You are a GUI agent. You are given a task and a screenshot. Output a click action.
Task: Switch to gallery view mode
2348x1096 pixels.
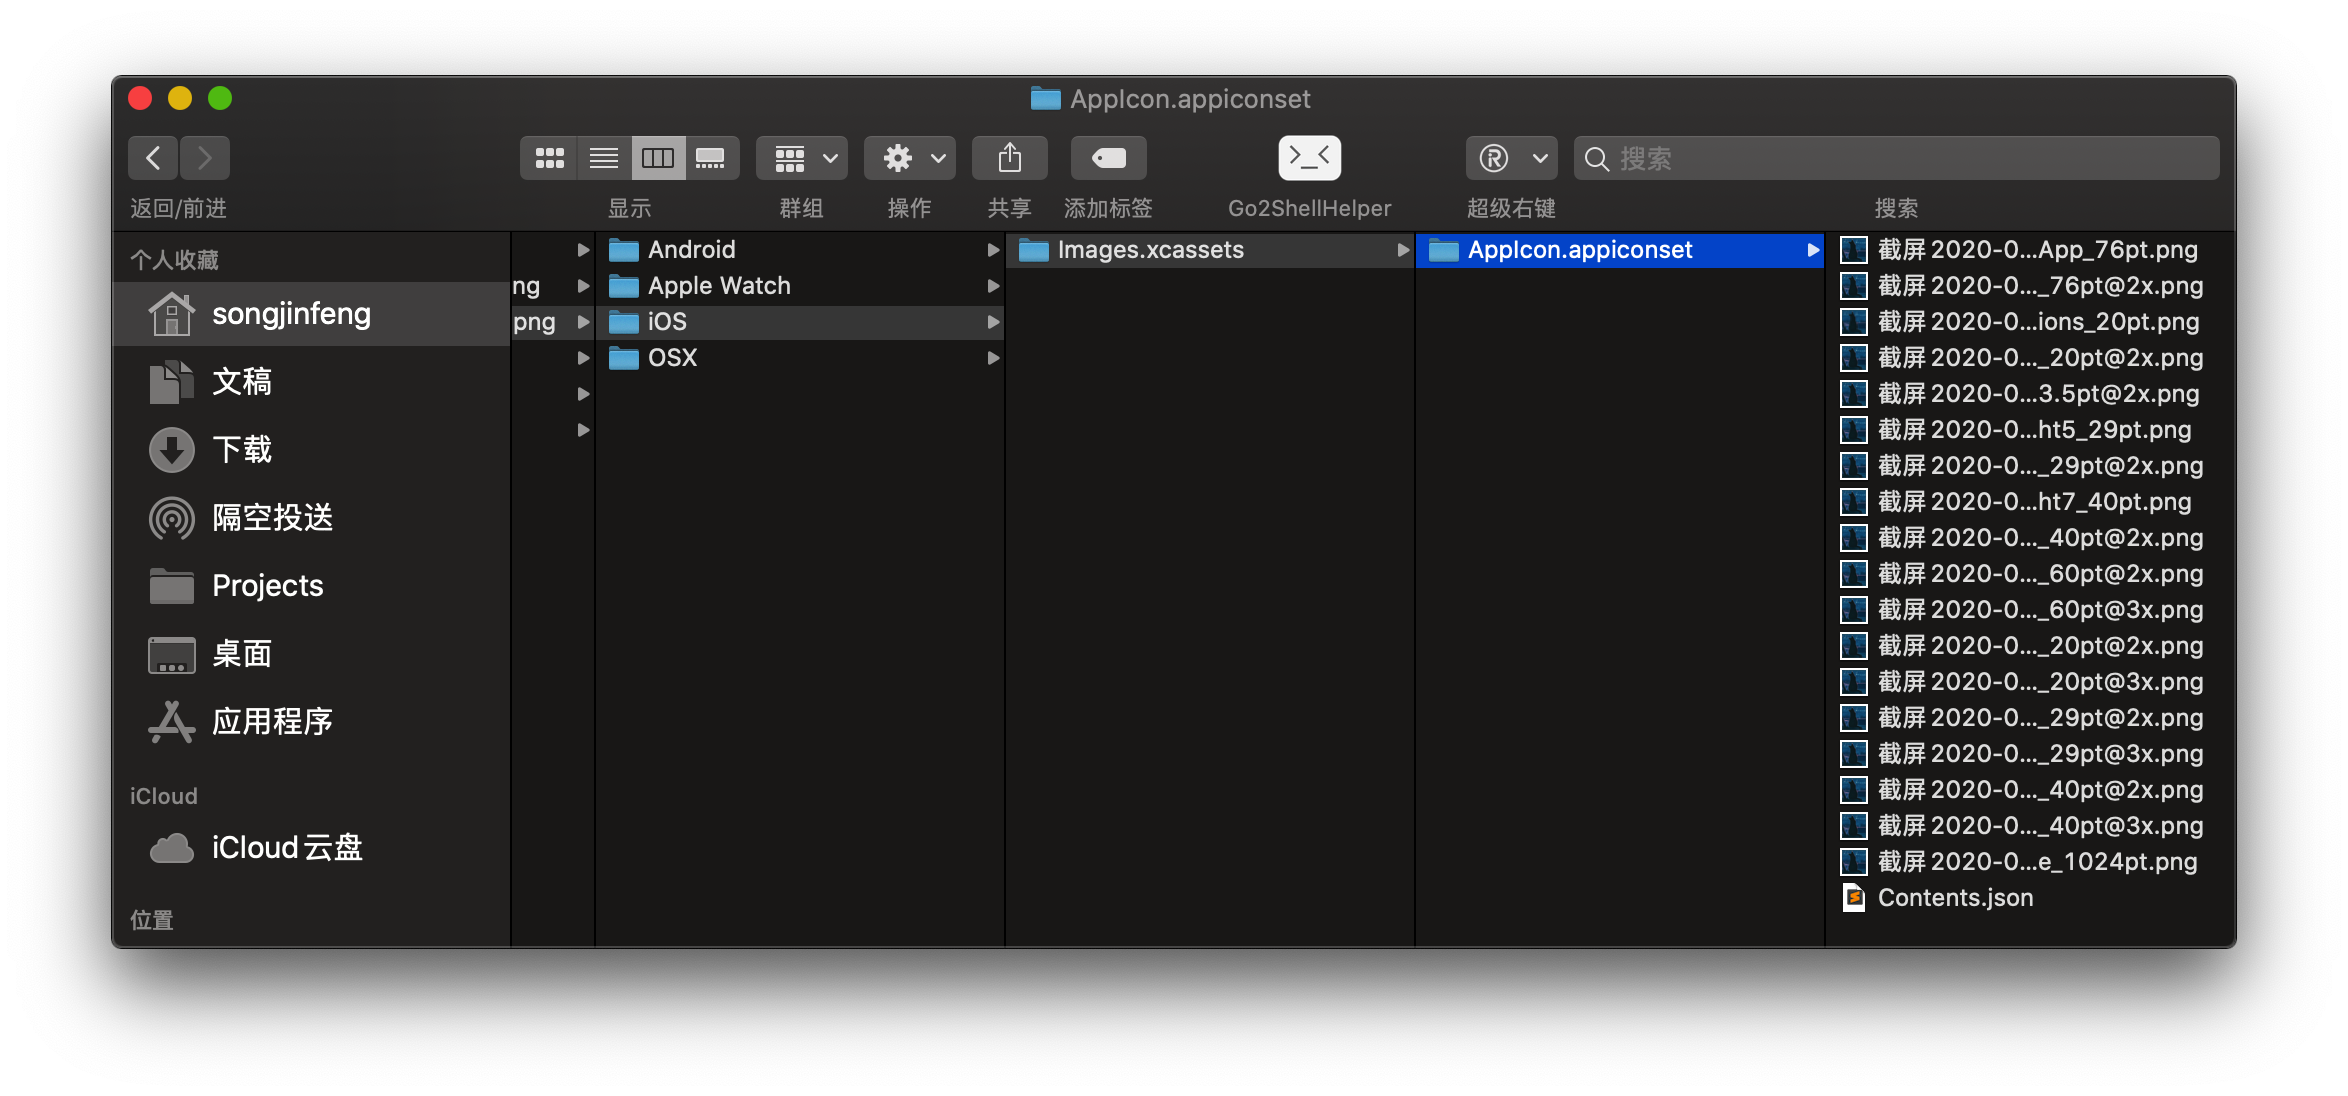click(x=711, y=158)
